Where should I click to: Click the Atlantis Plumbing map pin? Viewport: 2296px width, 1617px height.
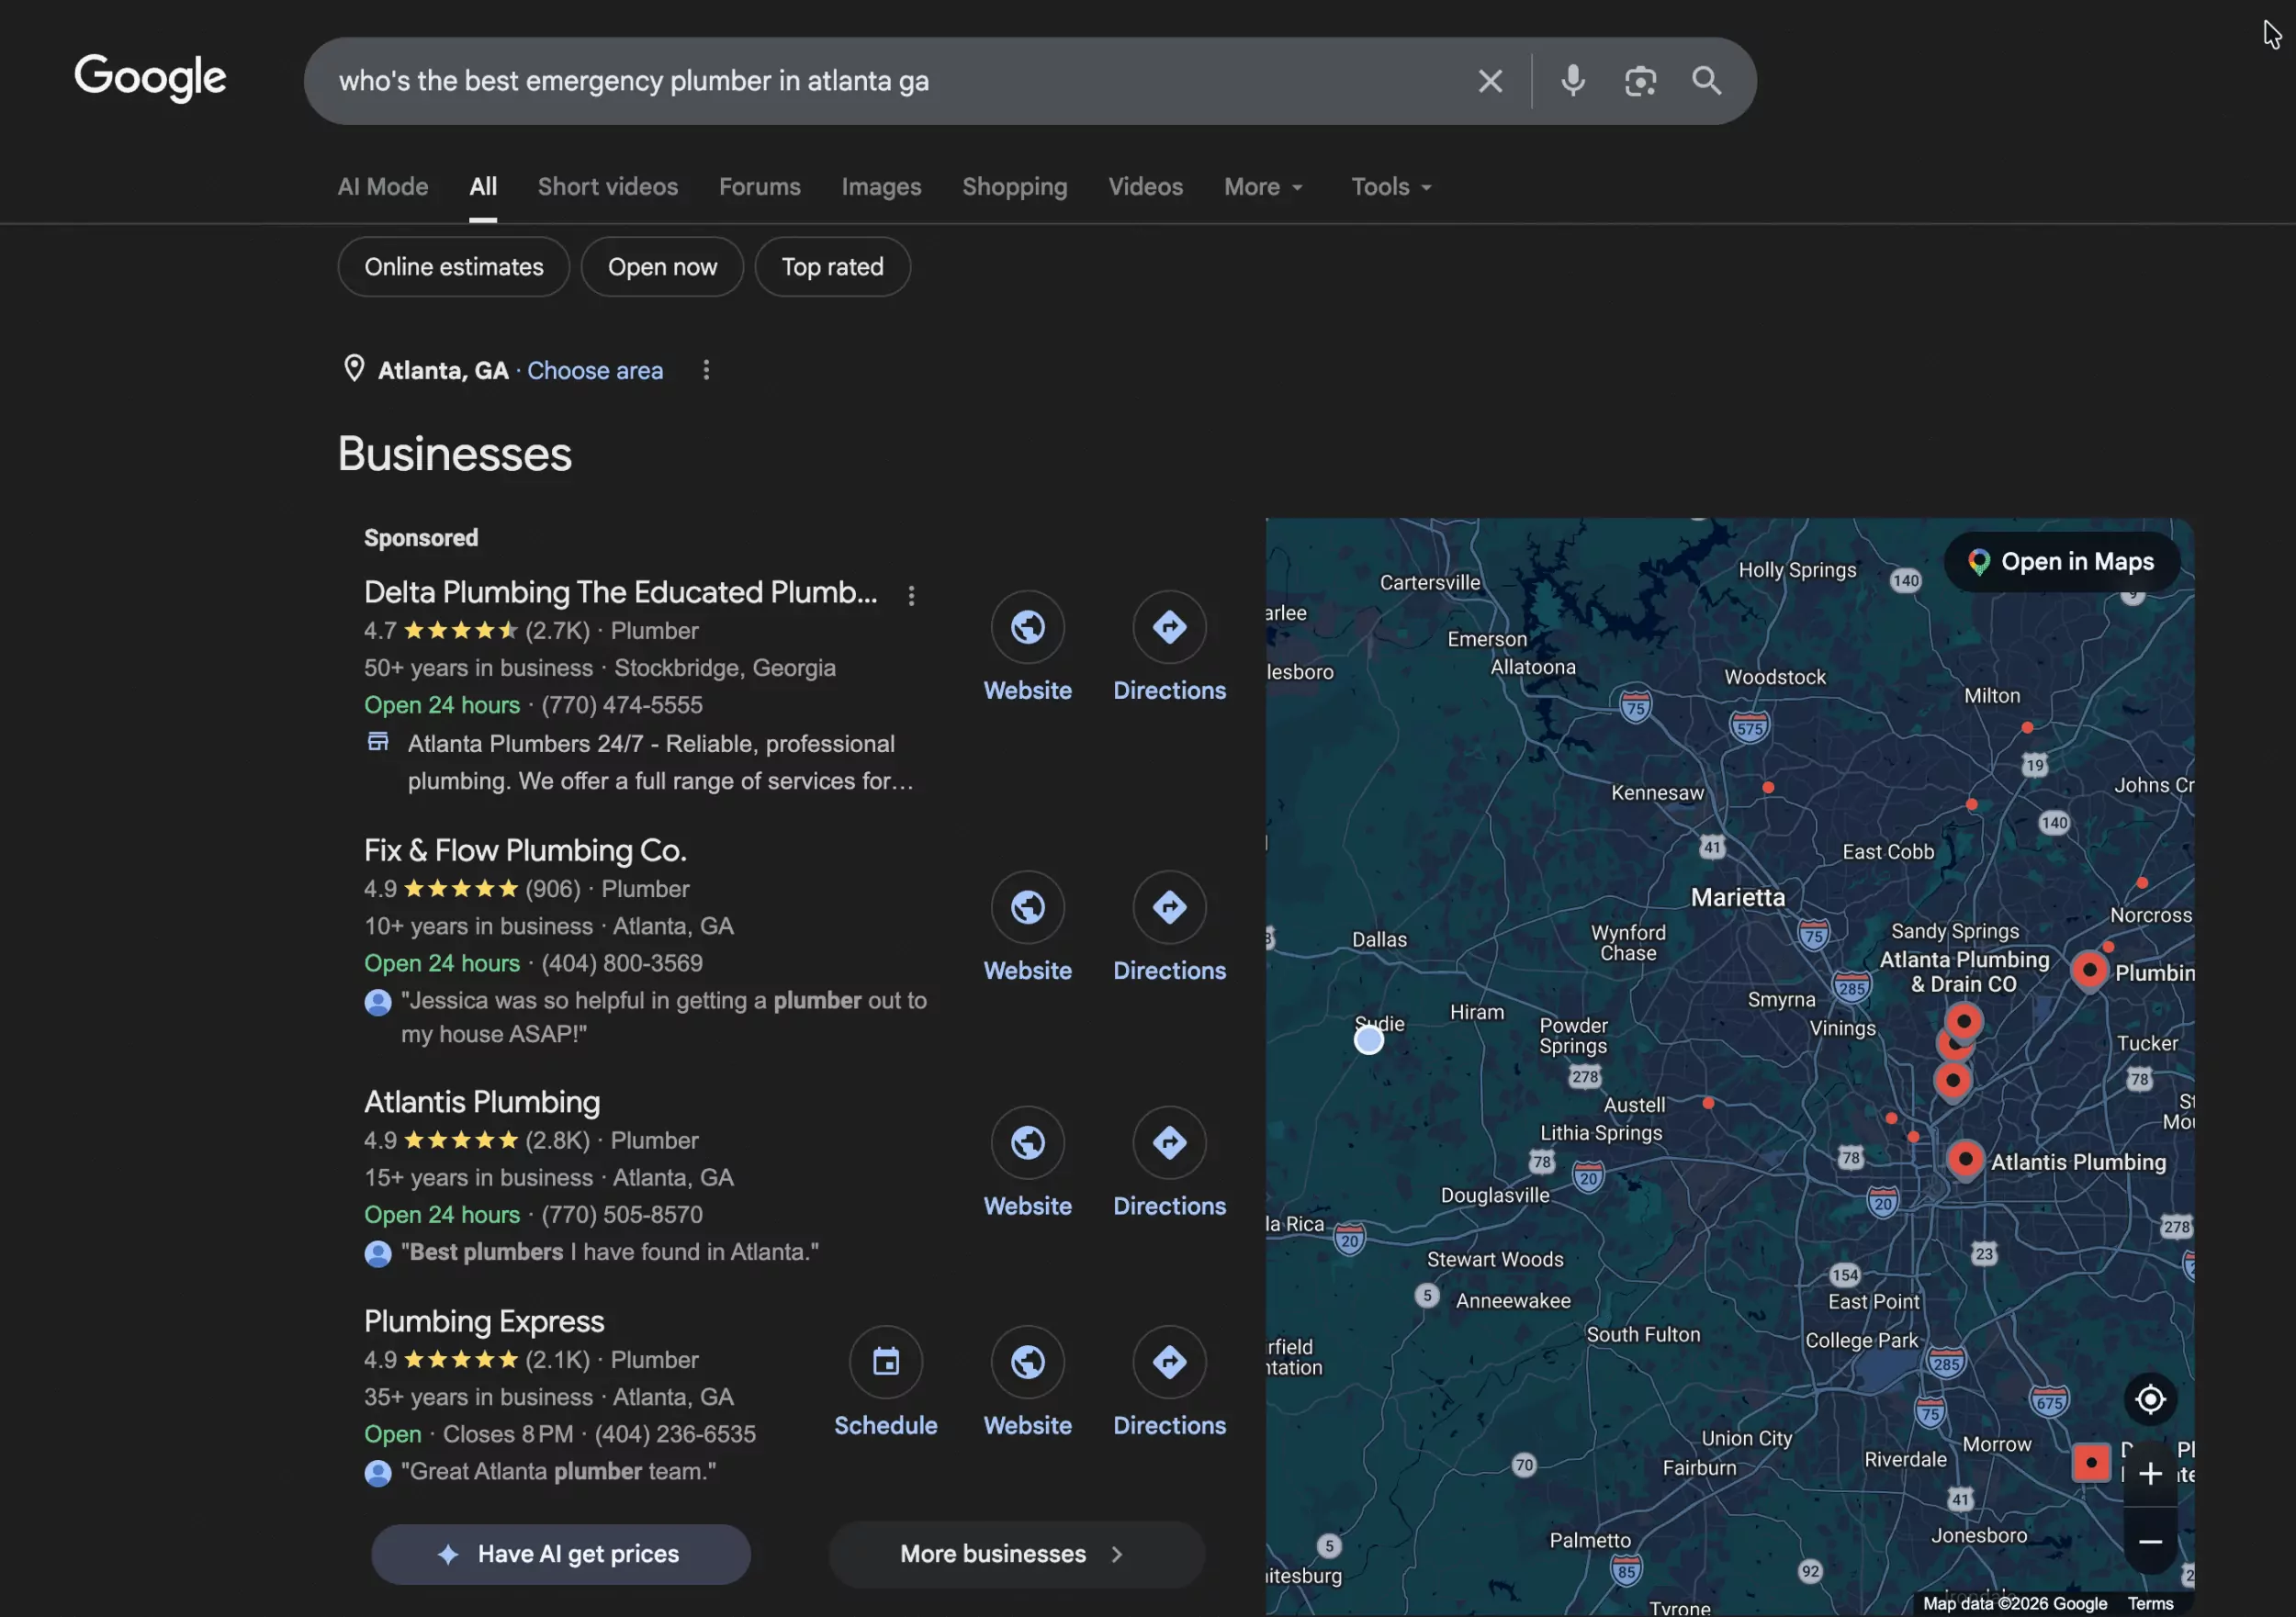pos(1964,1158)
